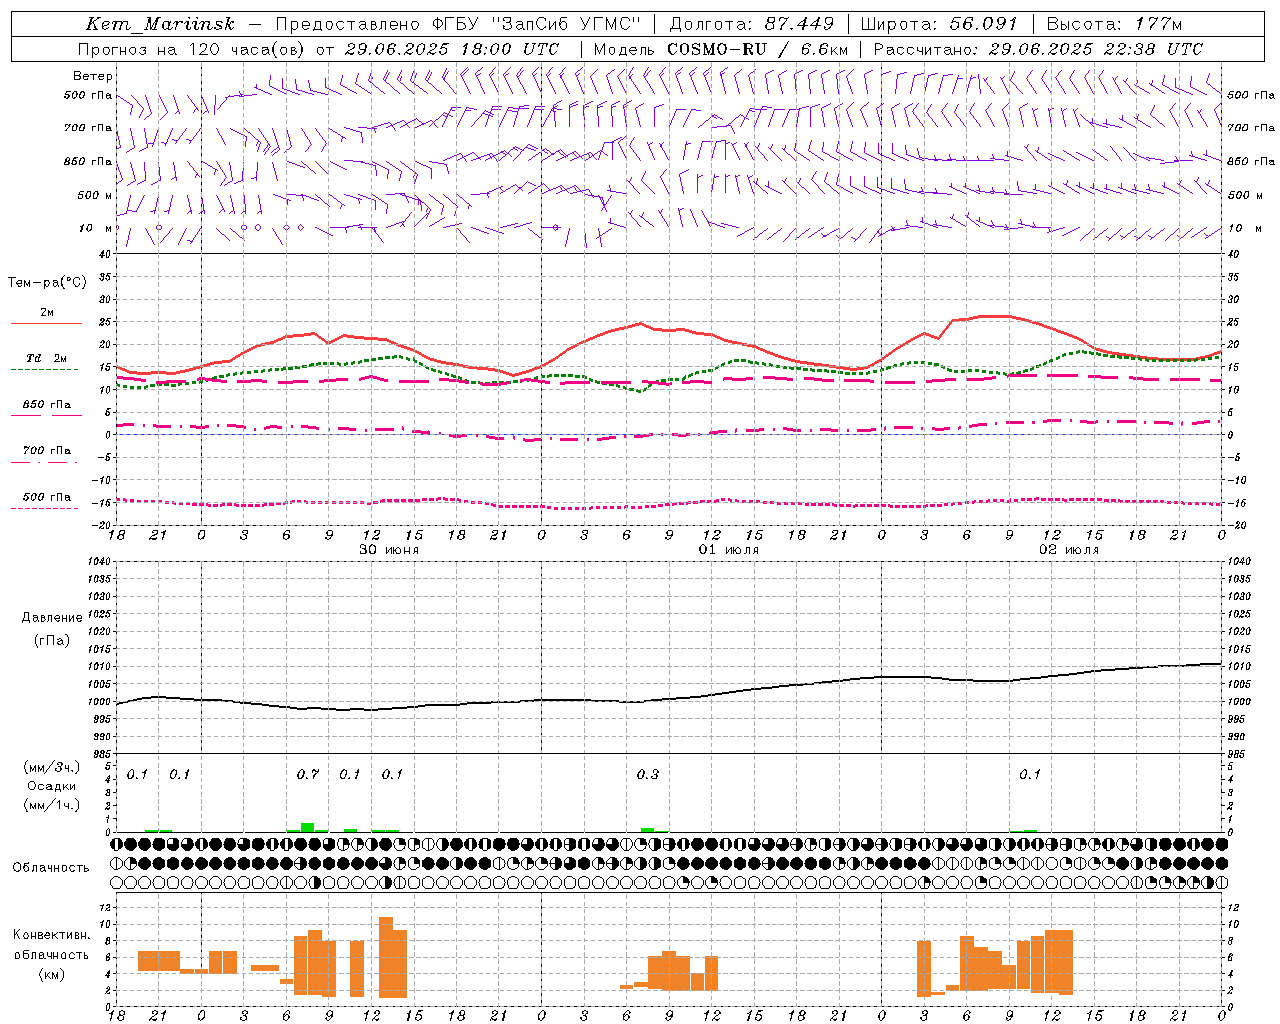Click the latitude value 56.091

984,24
